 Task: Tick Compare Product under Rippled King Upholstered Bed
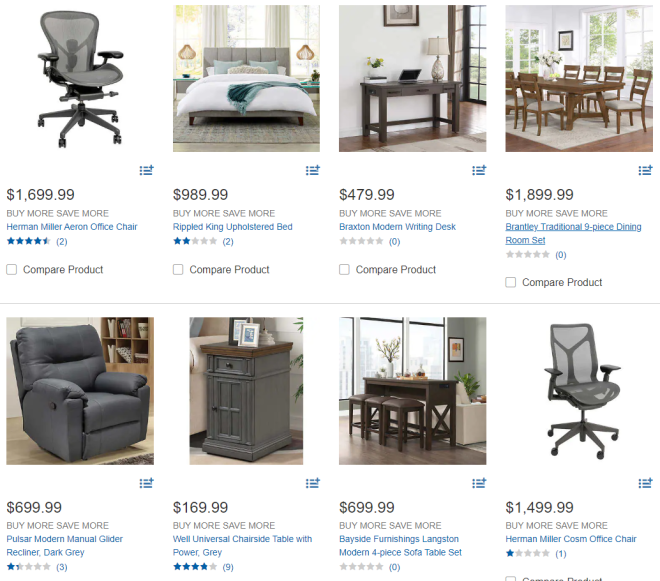pyautogui.click(x=178, y=269)
